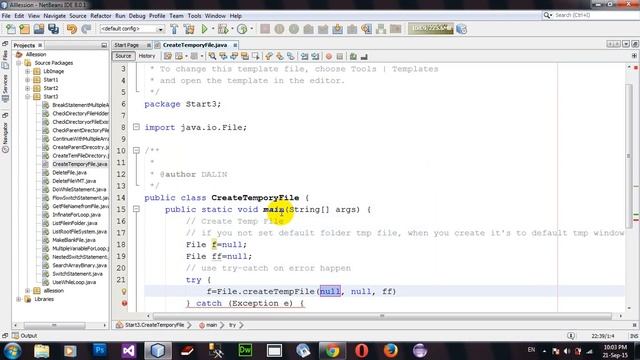Switch to the Projects panel tab
Image resolution: width=640 pixels, height=360 pixels.
pos(24,45)
